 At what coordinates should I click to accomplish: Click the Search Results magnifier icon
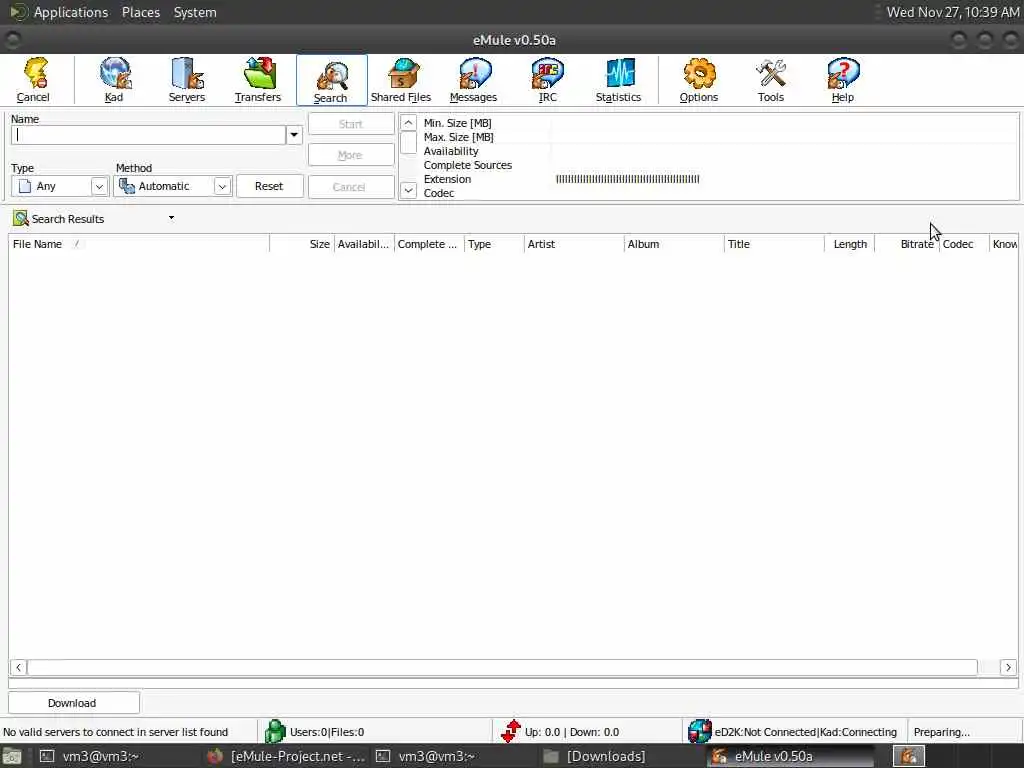(21, 218)
